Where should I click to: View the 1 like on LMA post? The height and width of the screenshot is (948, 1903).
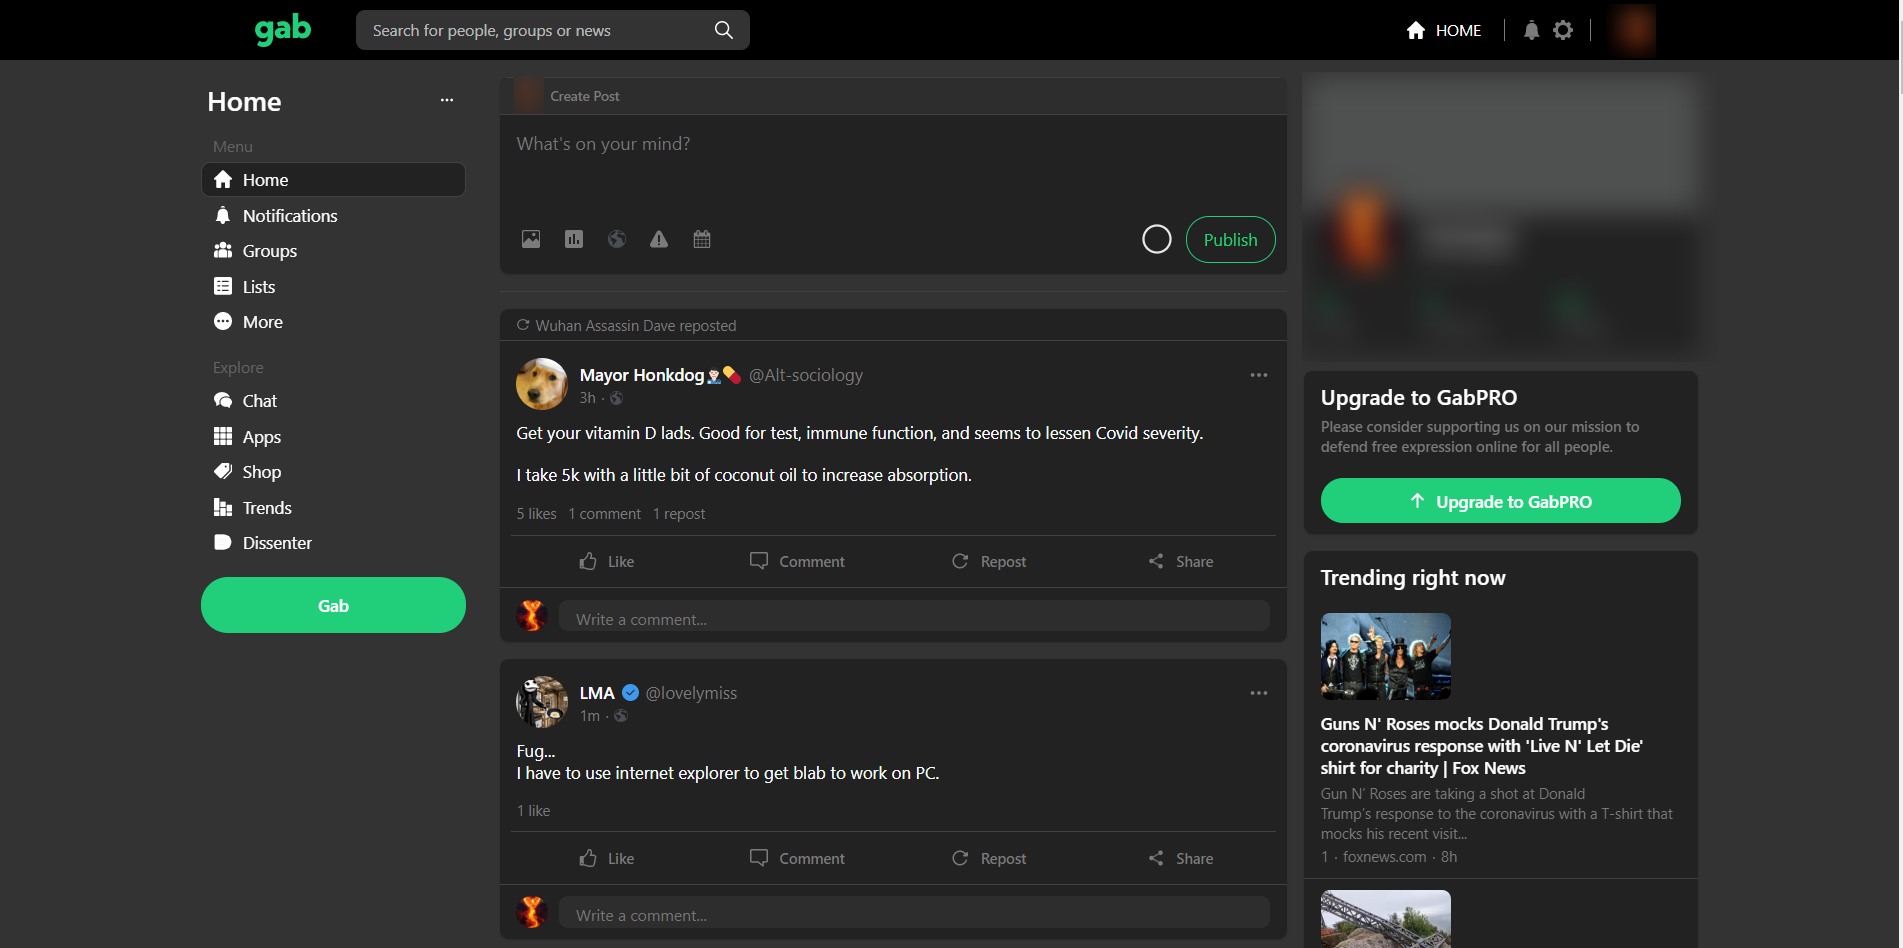click(533, 811)
